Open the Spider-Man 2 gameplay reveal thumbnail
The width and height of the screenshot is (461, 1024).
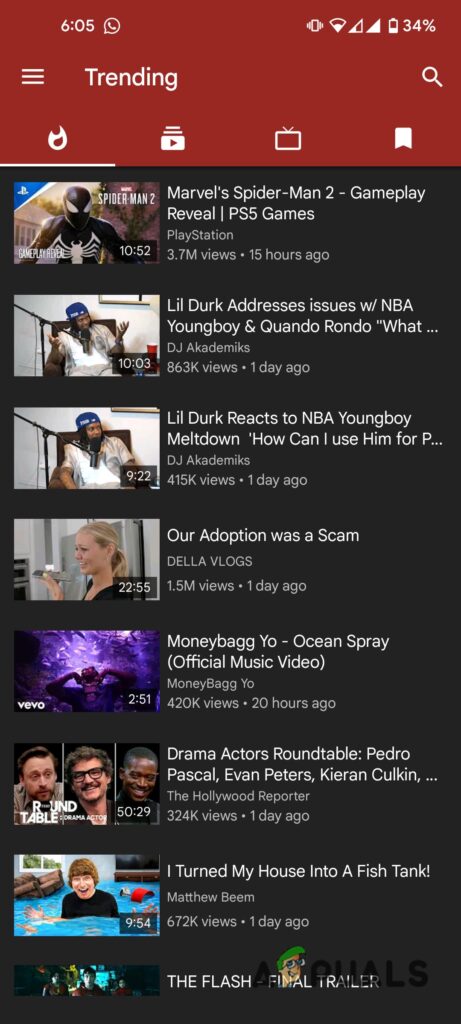87,223
